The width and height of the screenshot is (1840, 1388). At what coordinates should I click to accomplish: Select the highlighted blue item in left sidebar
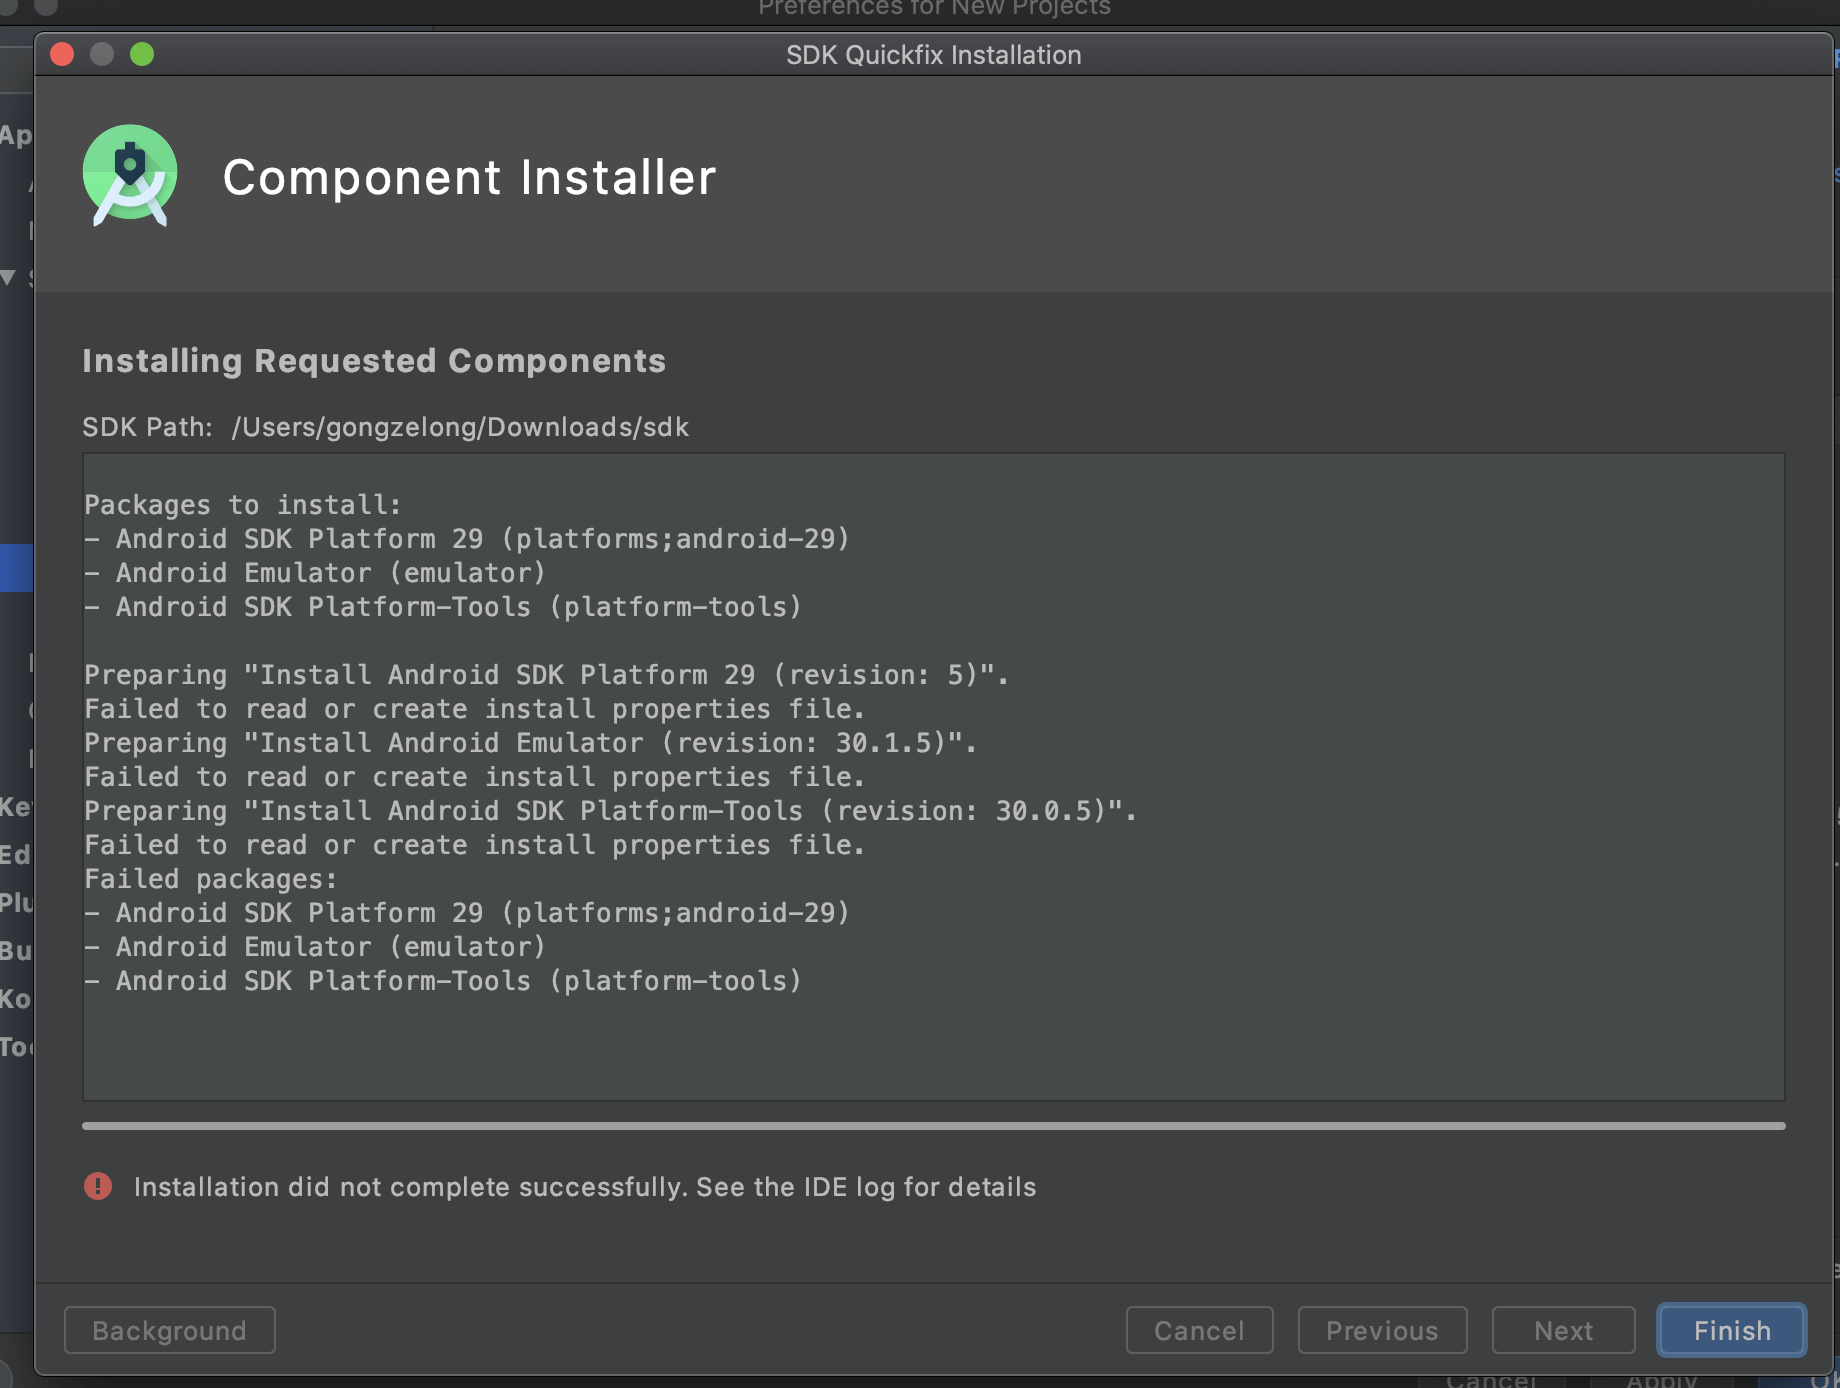coord(16,568)
